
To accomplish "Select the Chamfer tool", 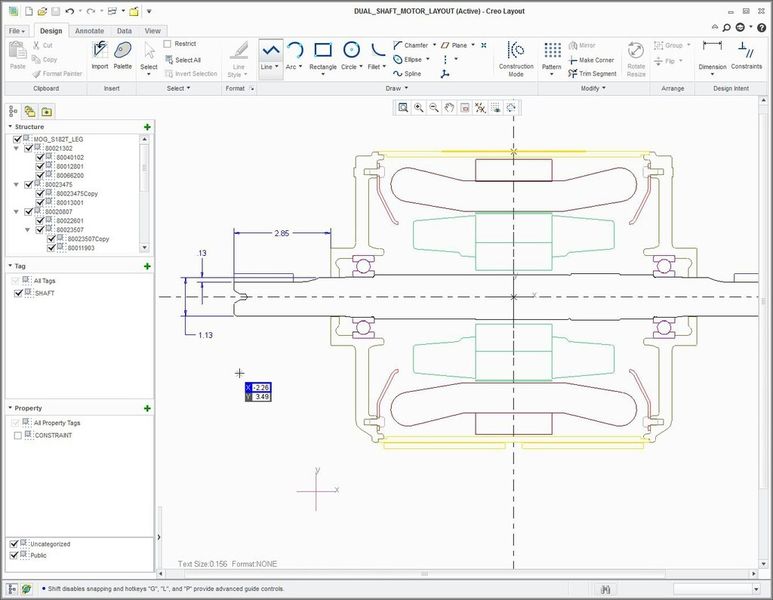I will [411, 45].
